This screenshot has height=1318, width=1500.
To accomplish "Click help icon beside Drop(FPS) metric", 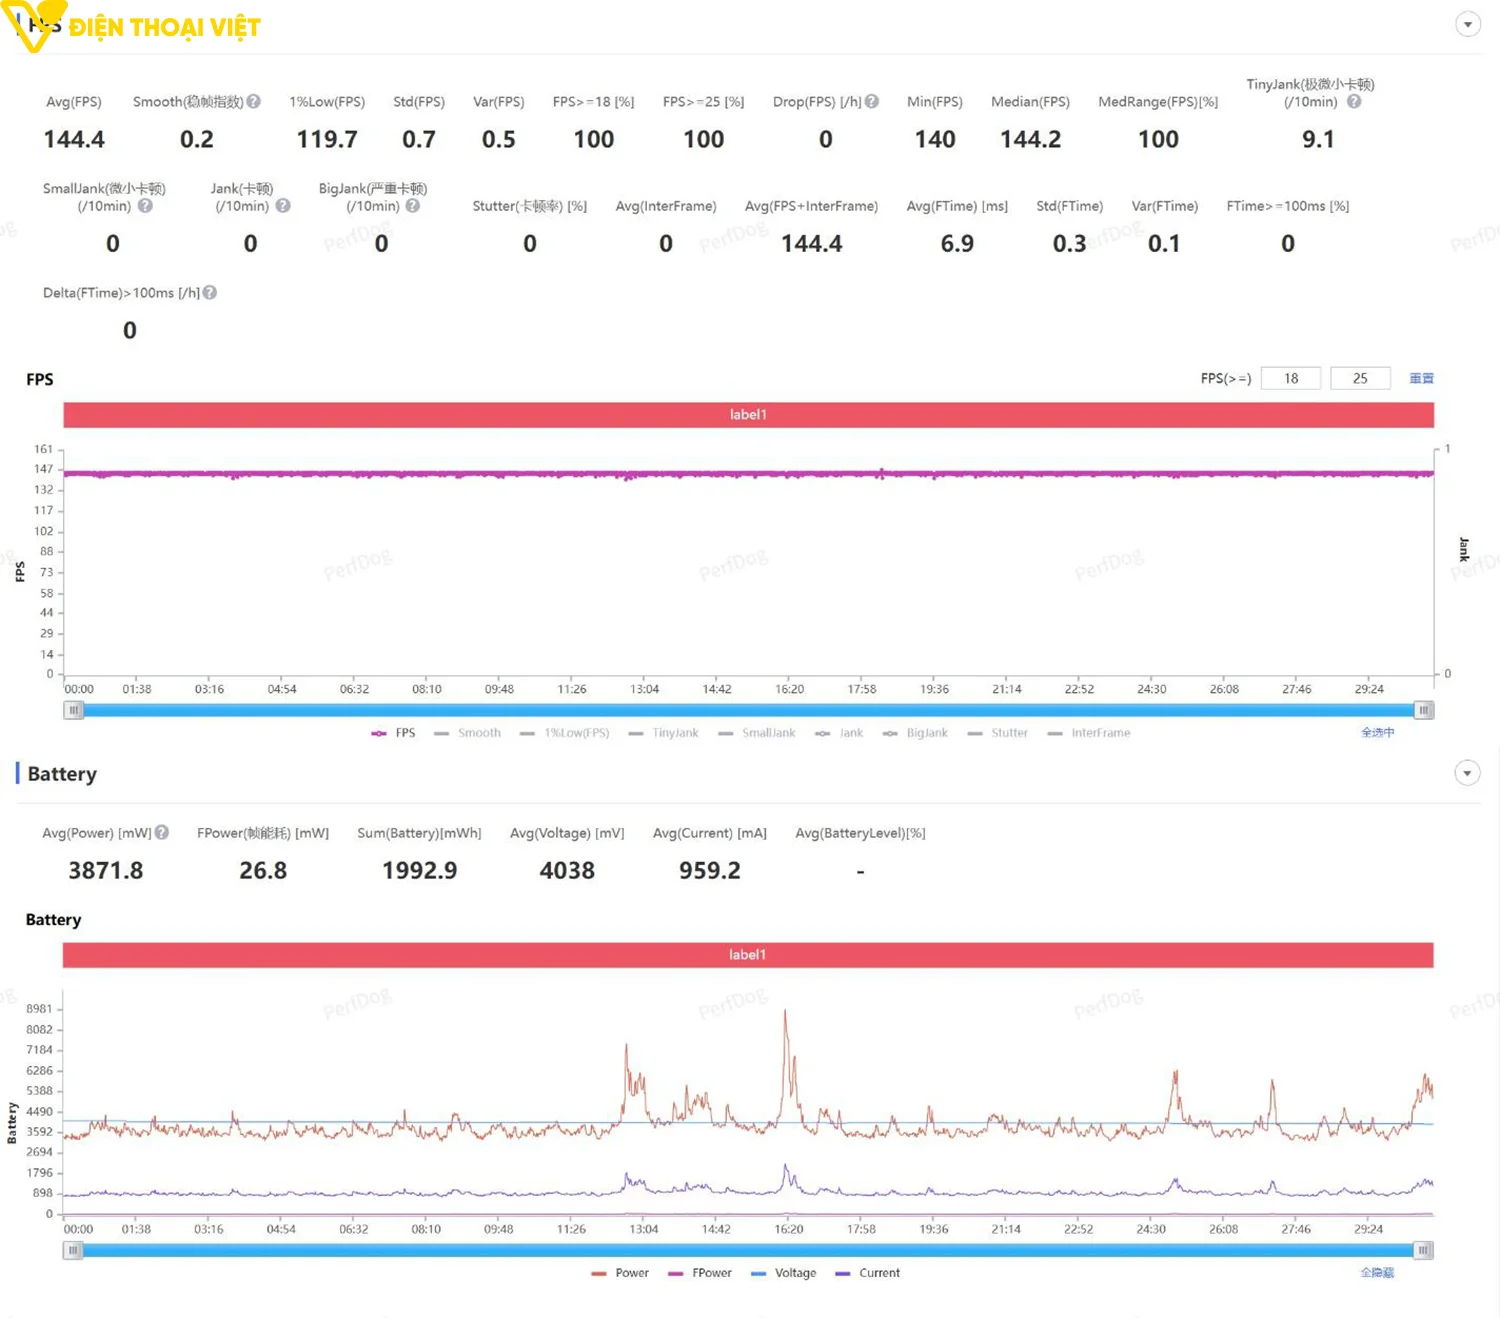I will (x=872, y=102).
